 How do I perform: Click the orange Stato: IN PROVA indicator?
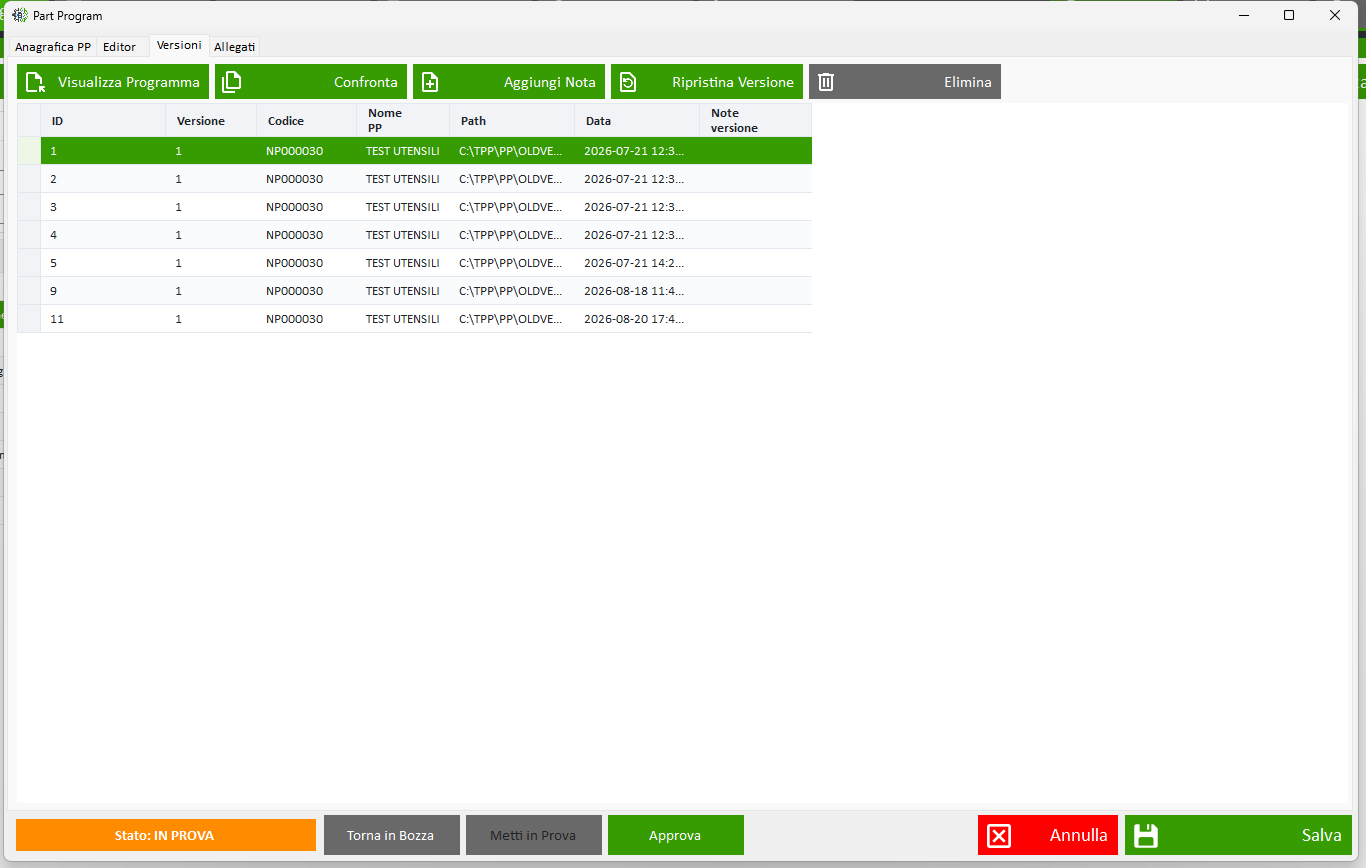point(166,835)
